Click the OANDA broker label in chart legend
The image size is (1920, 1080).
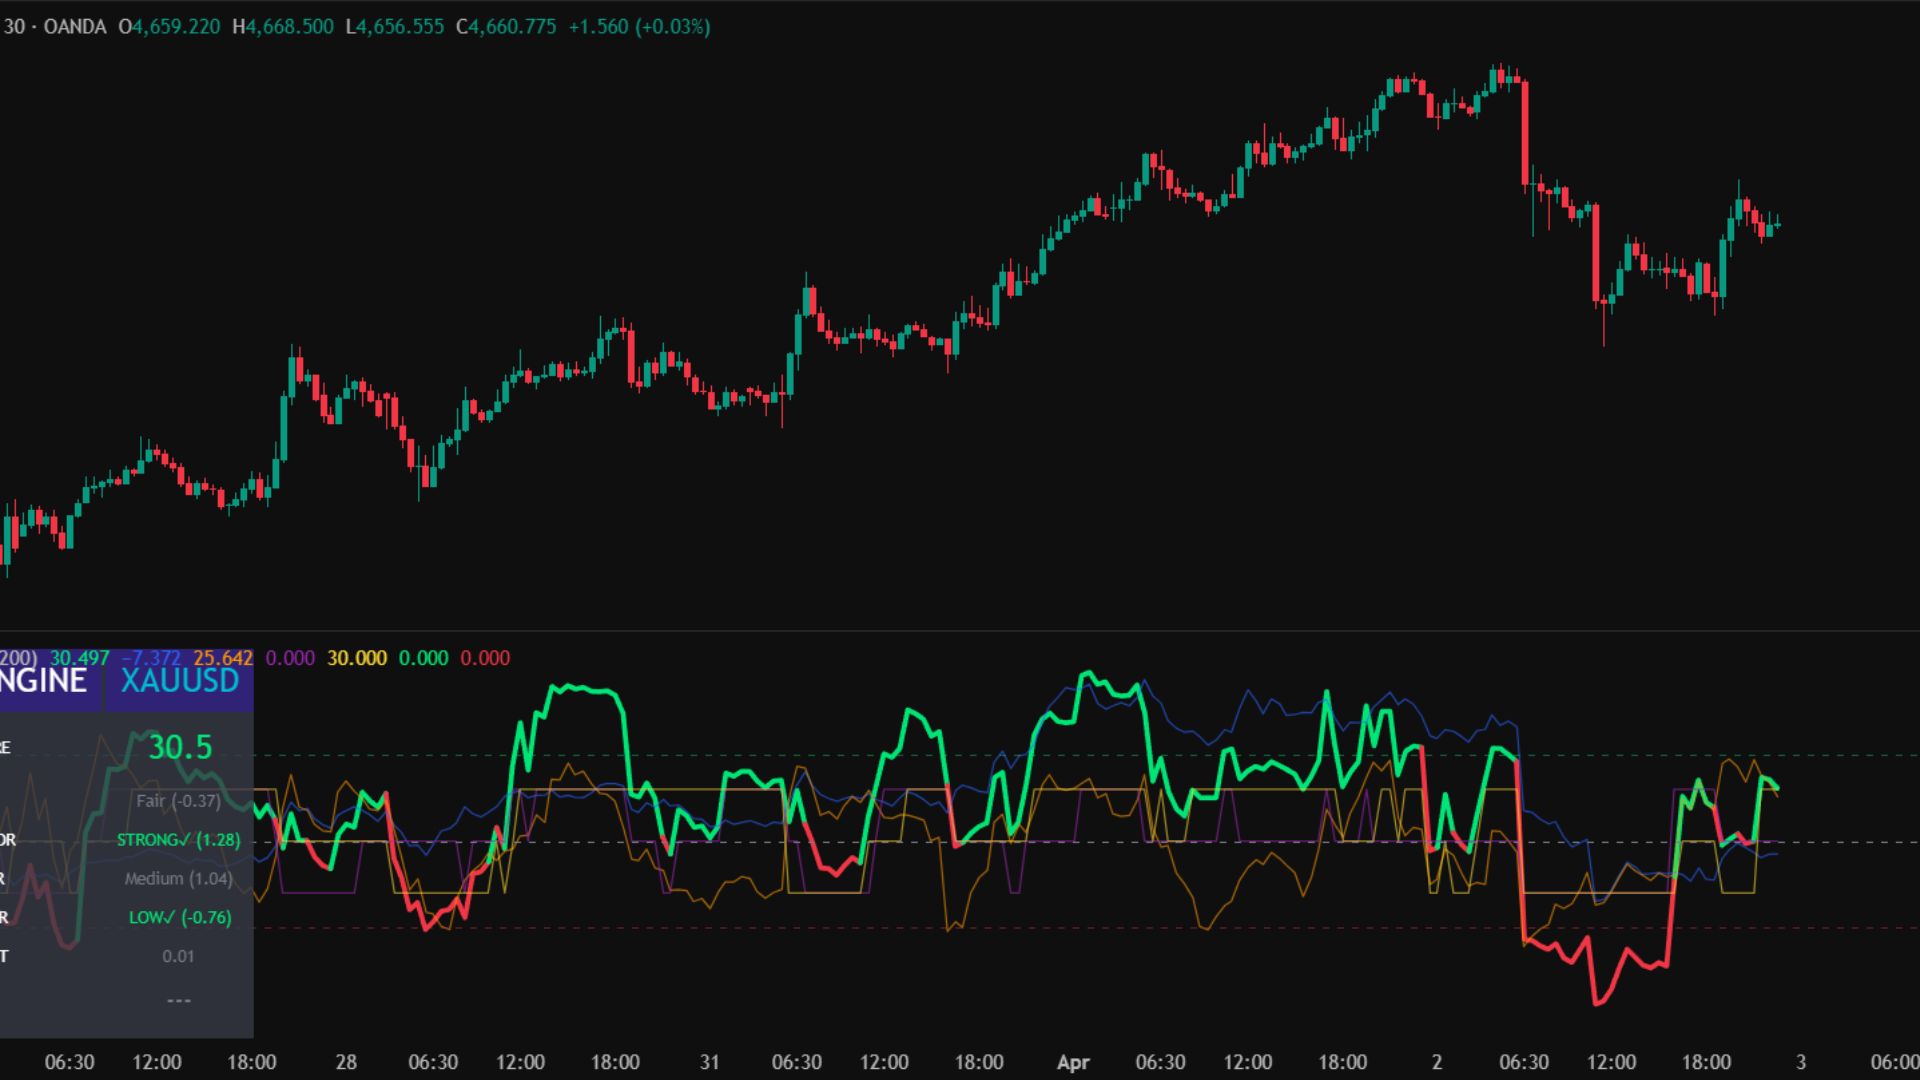click(x=74, y=27)
